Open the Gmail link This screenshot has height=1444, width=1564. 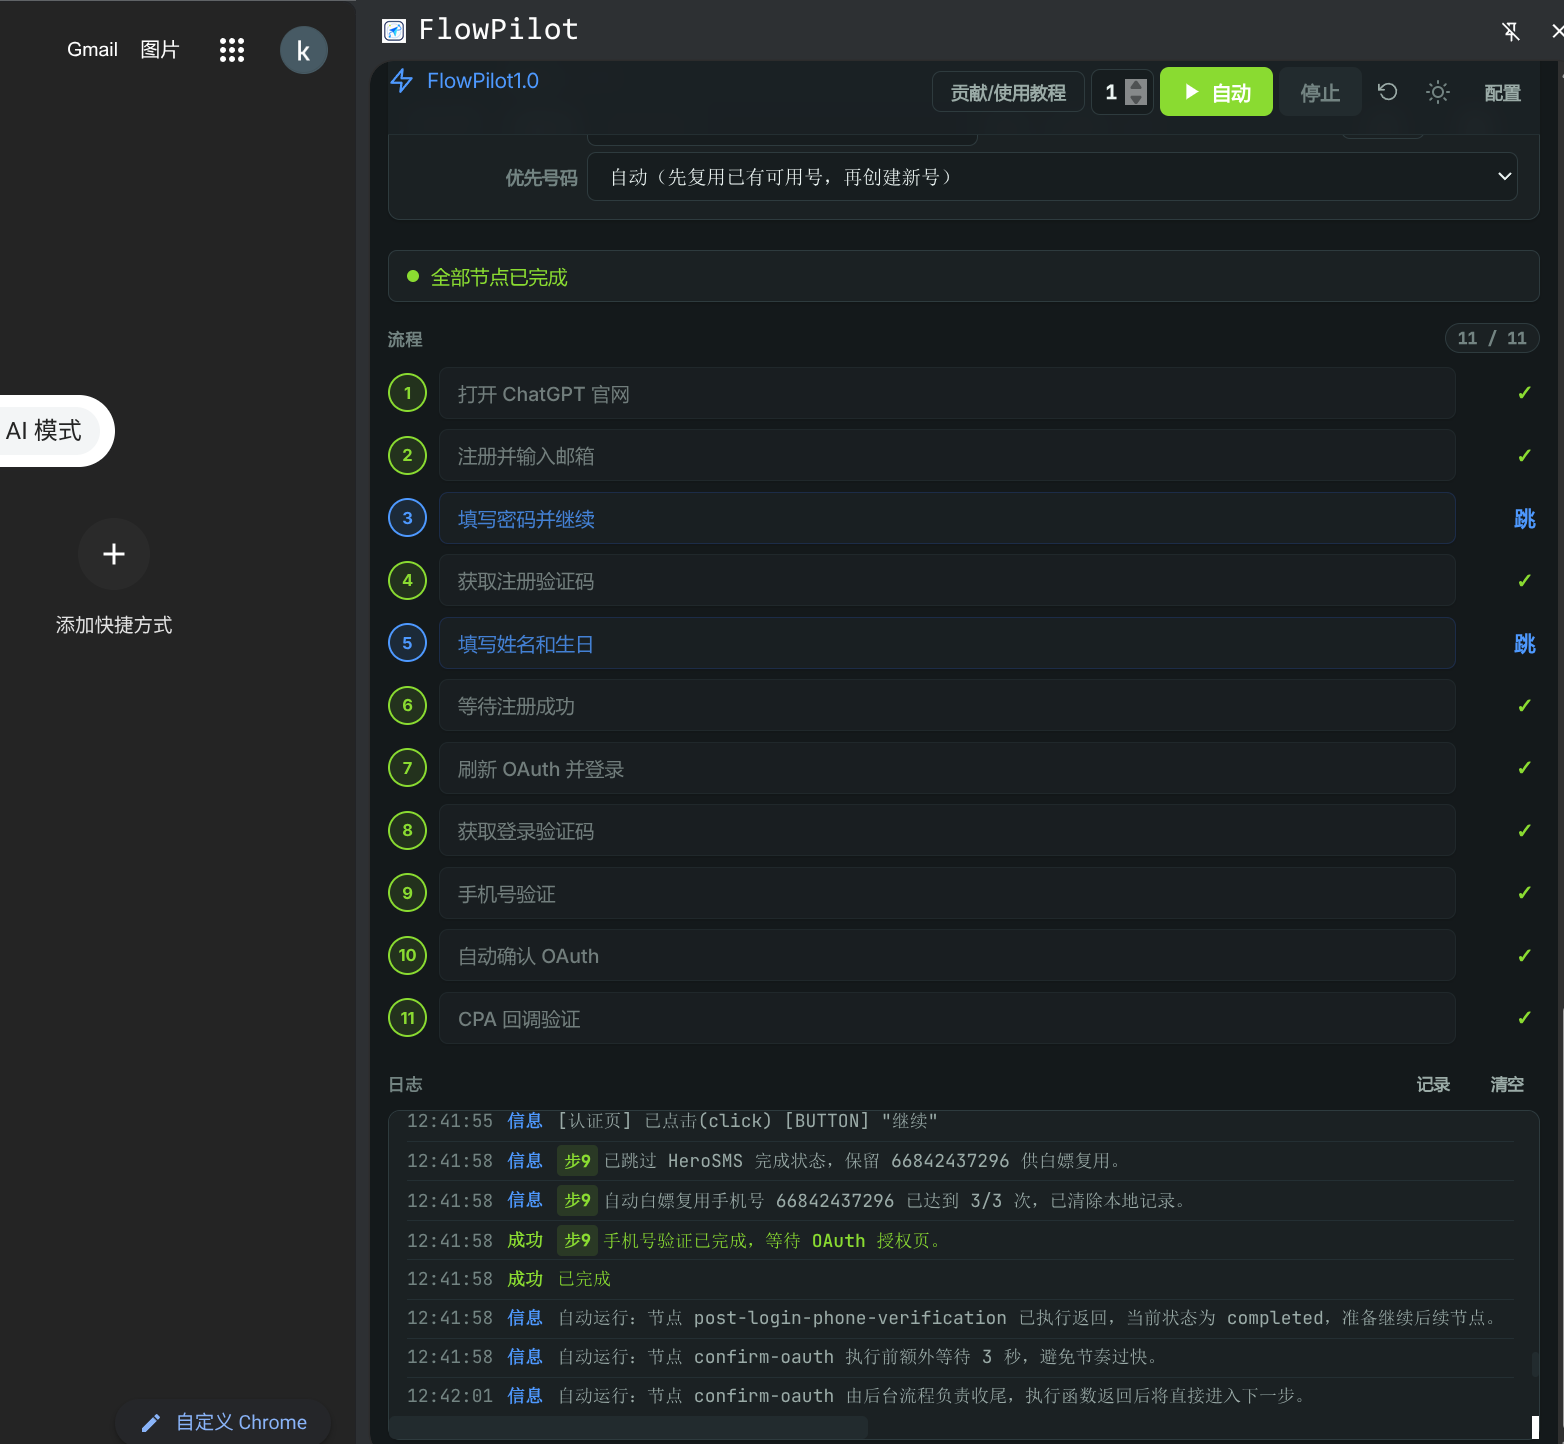pyautogui.click(x=92, y=50)
